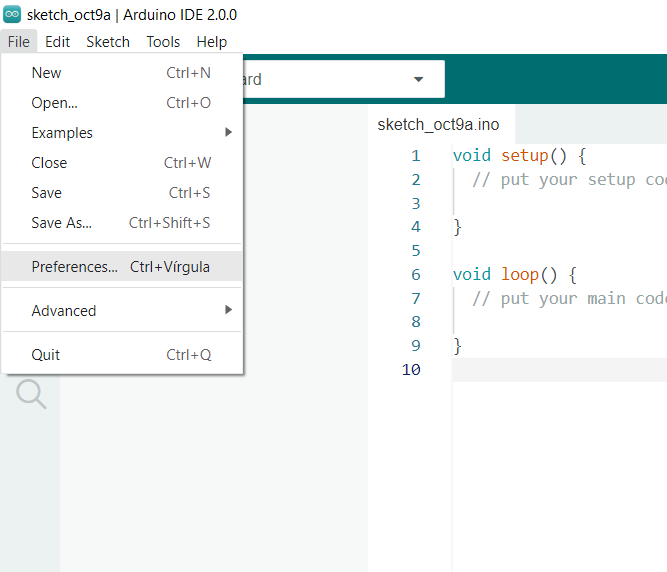Choose Open... from the File menu
The image size is (667, 572).
(x=122, y=103)
